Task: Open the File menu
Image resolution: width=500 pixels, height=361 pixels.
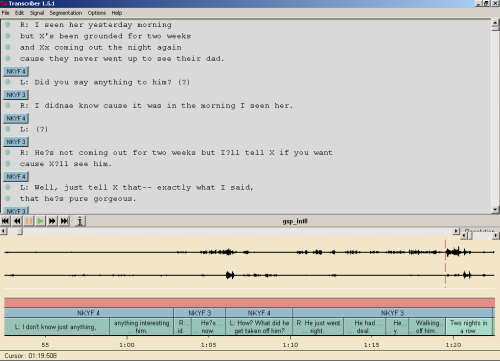Action: click(6, 13)
